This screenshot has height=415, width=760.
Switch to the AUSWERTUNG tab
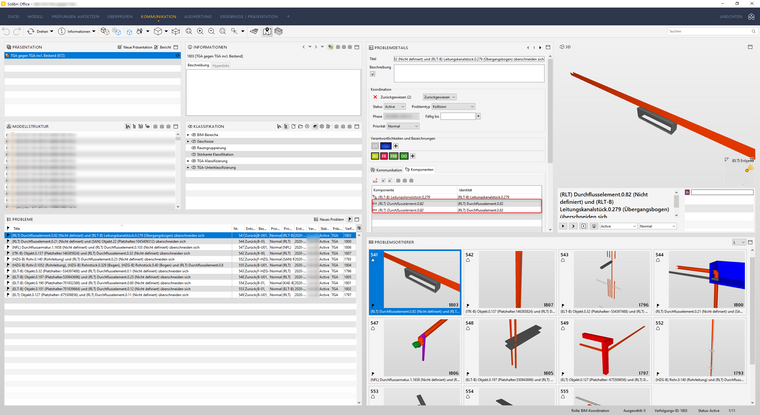coord(198,16)
